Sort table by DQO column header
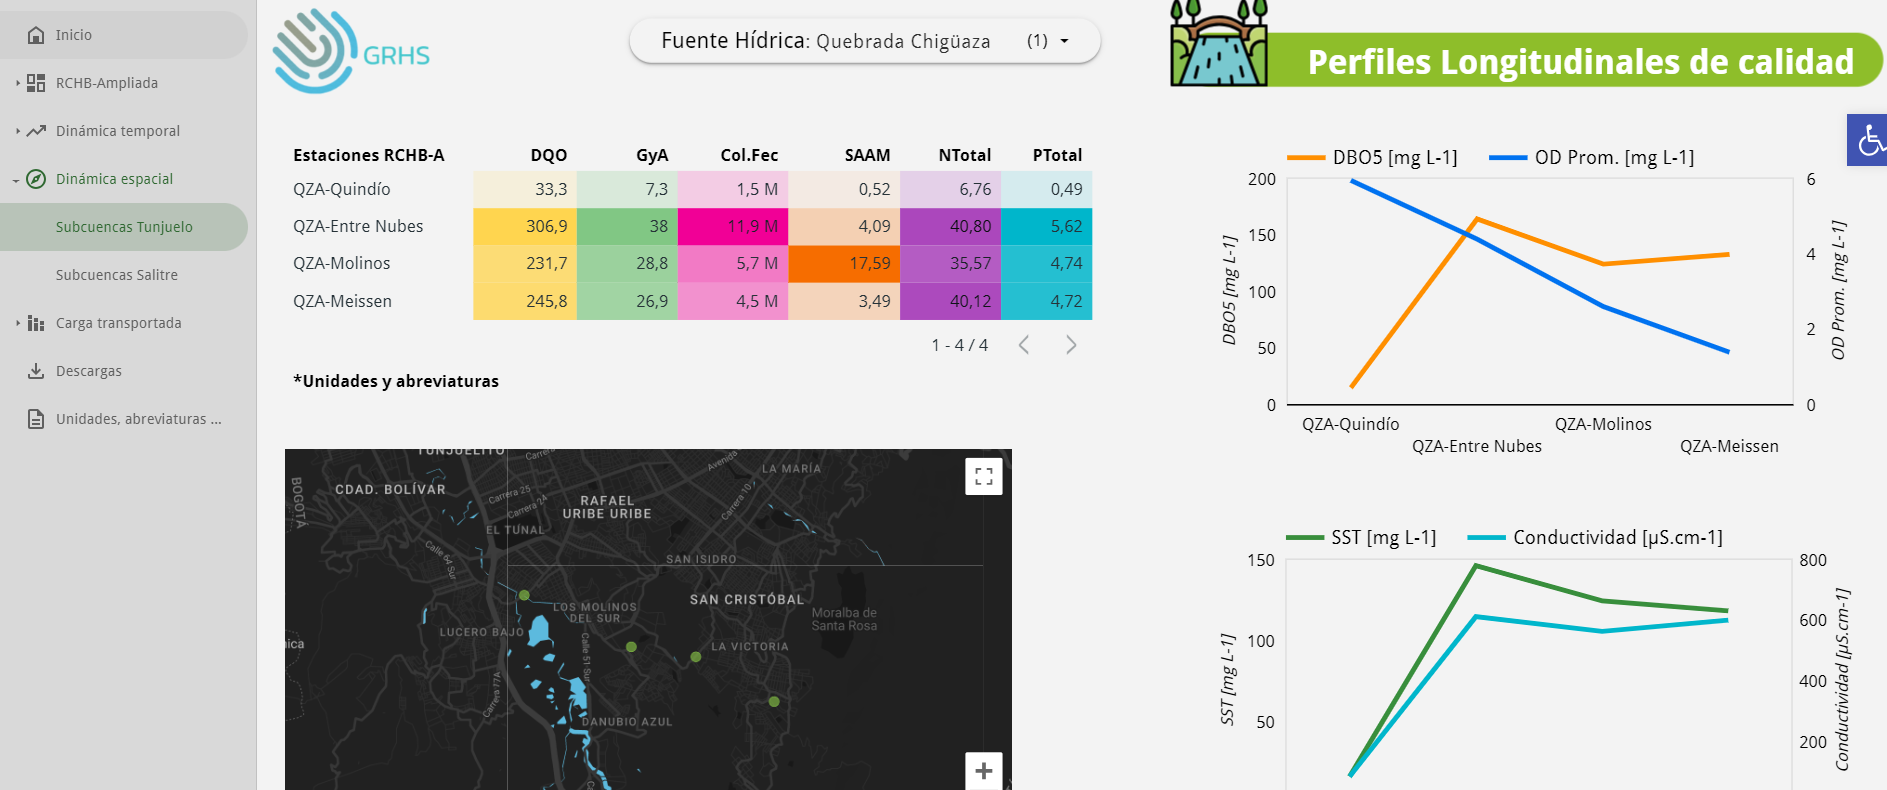Image resolution: width=1887 pixels, height=790 pixels. [x=548, y=155]
